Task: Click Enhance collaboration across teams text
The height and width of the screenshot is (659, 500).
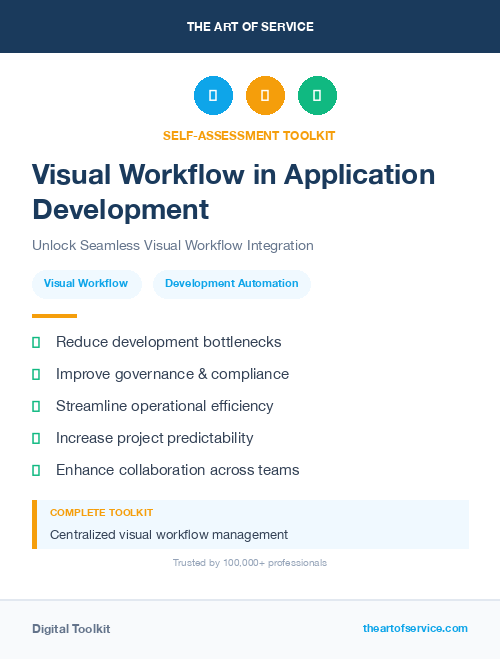Action: tap(177, 470)
